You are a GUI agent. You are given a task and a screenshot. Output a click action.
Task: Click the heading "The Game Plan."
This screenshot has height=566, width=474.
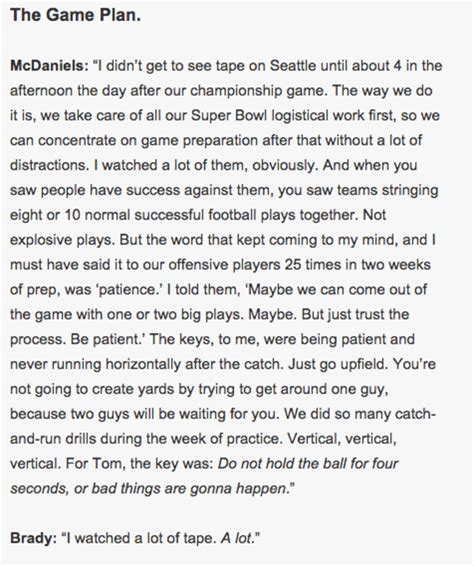(x=75, y=15)
